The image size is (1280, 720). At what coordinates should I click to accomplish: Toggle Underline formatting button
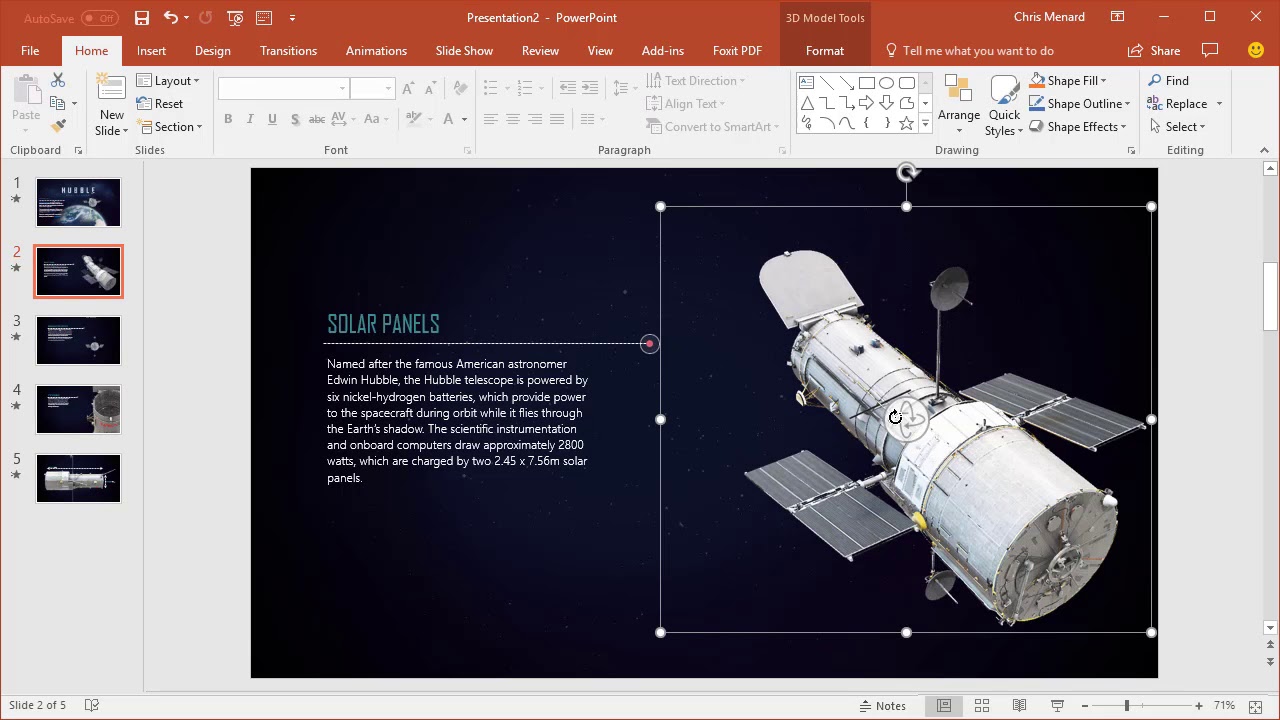[272, 119]
